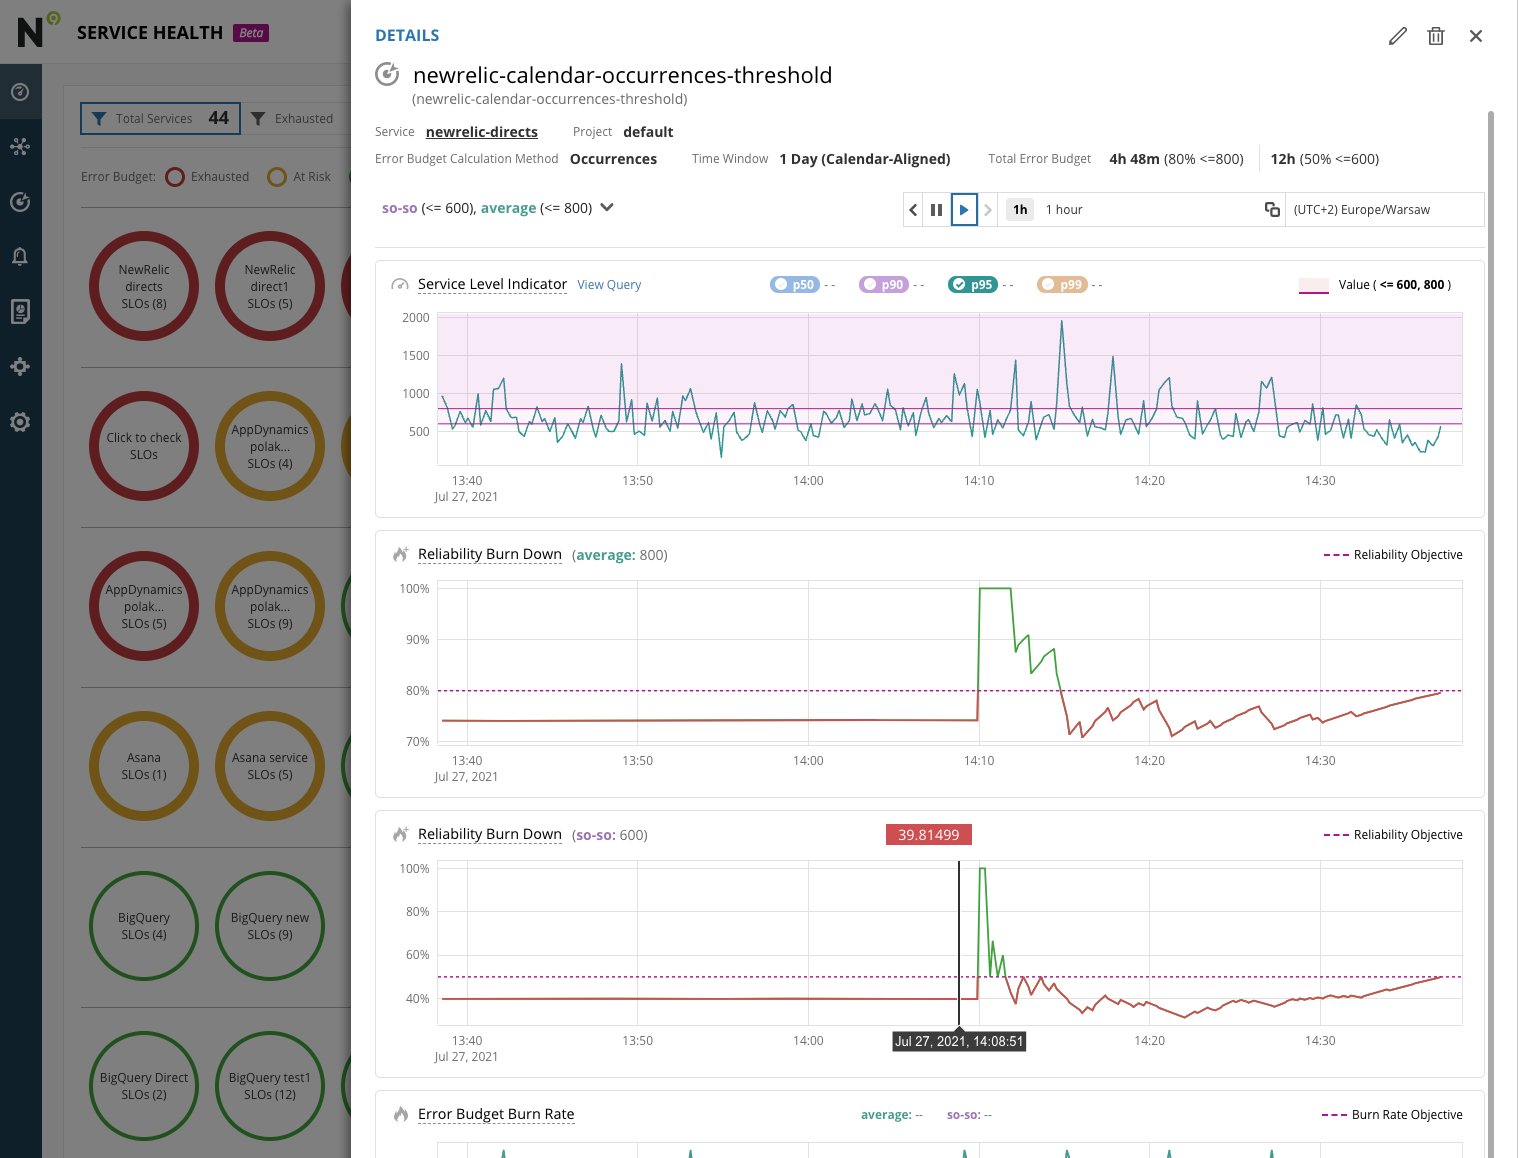Select Total Services 44 filter
Screen dimensions: 1518x1158
(x=160, y=118)
